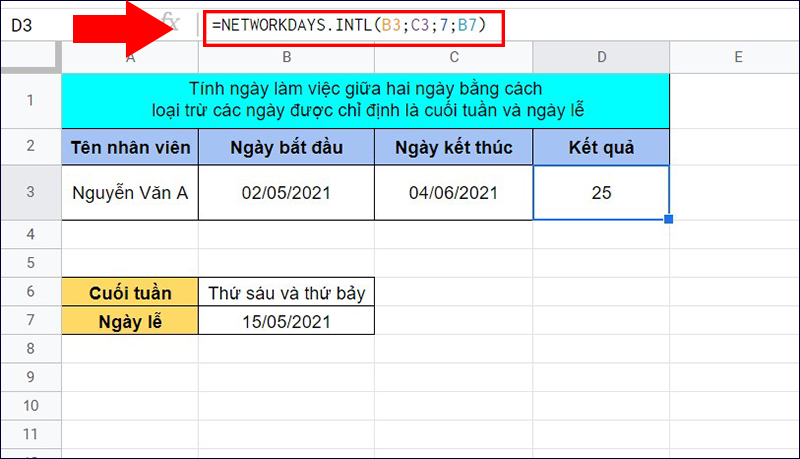Select the column B header
Screen dimensions: 800x459
point(286,58)
